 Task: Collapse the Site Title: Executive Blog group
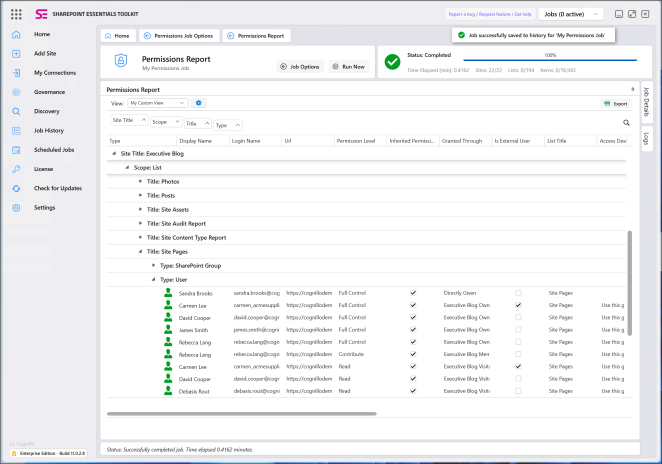[x=114, y=154]
